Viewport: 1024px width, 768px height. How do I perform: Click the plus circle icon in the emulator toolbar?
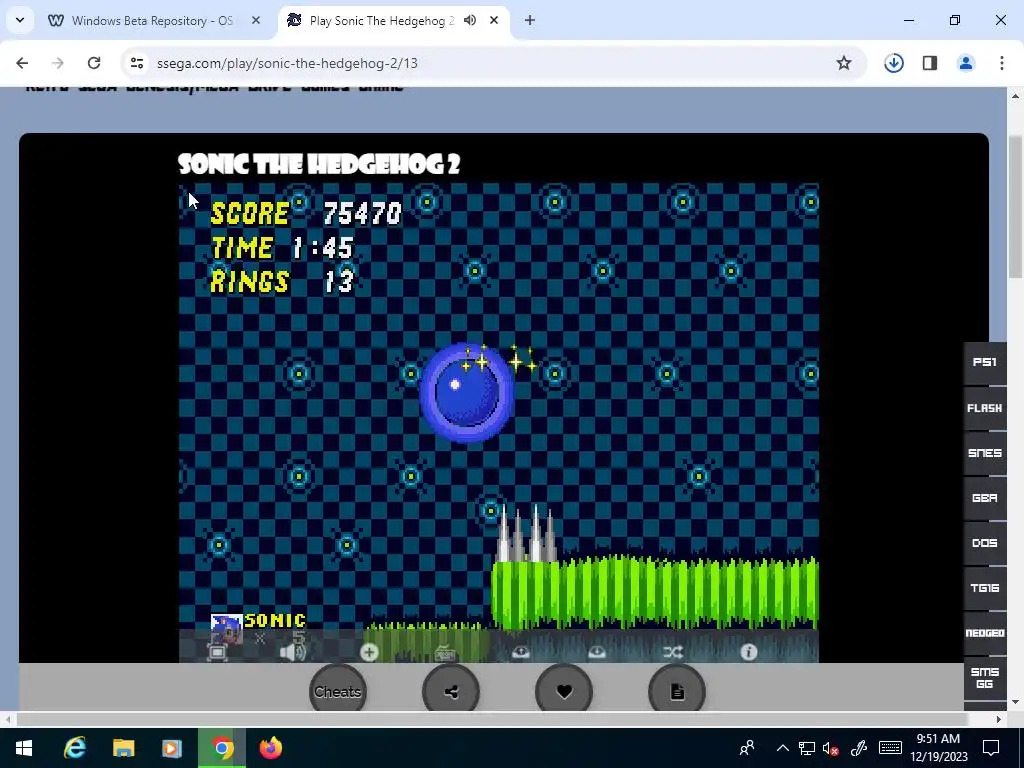(x=369, y=652)
